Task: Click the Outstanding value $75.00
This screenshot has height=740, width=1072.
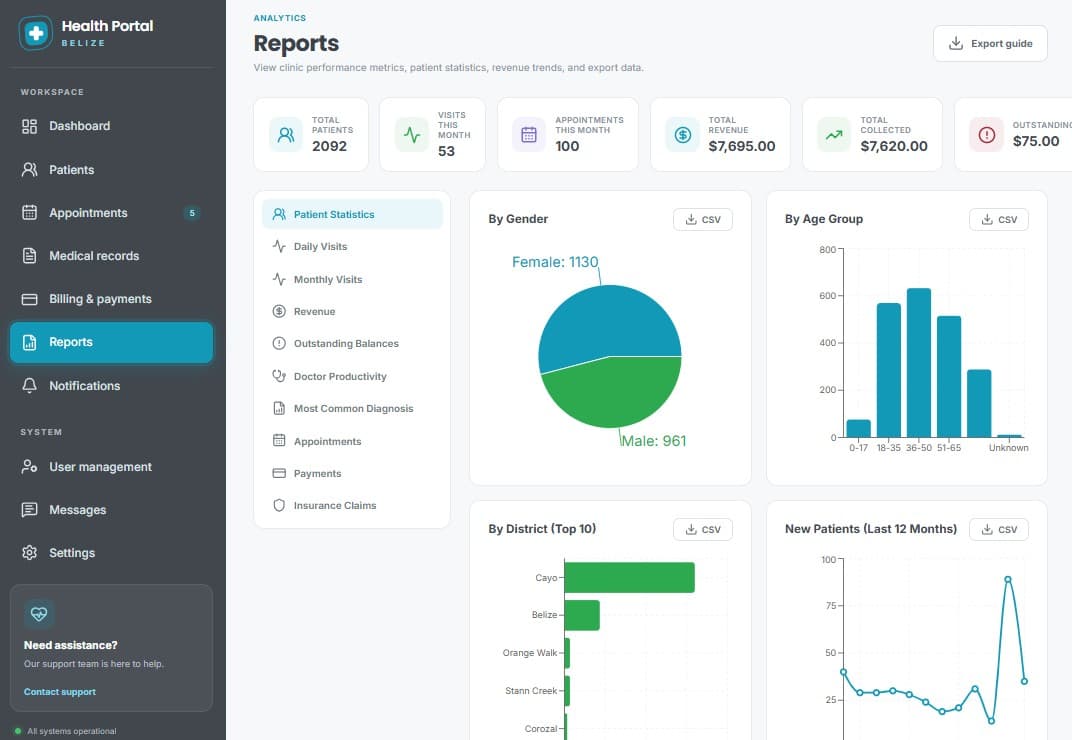Action: tap(1036, 141)
